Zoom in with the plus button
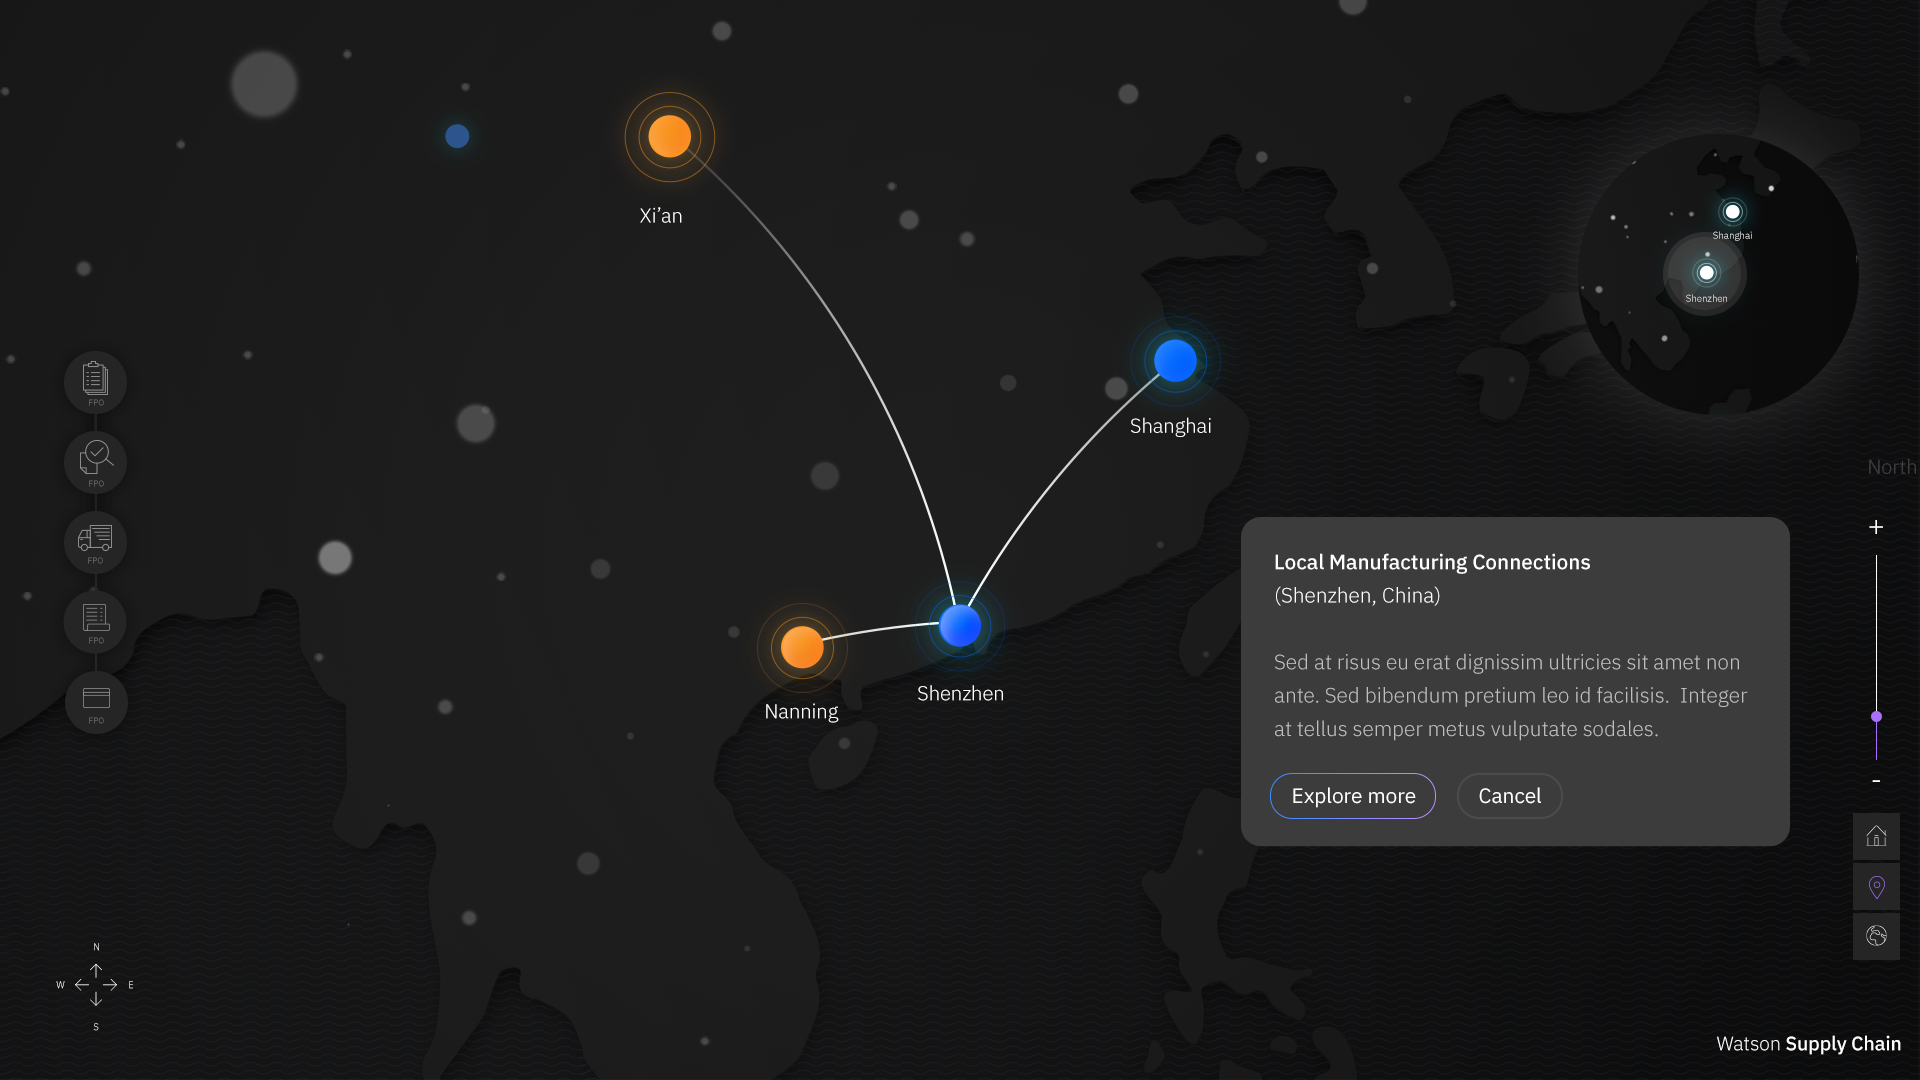 click(1876, 527)
